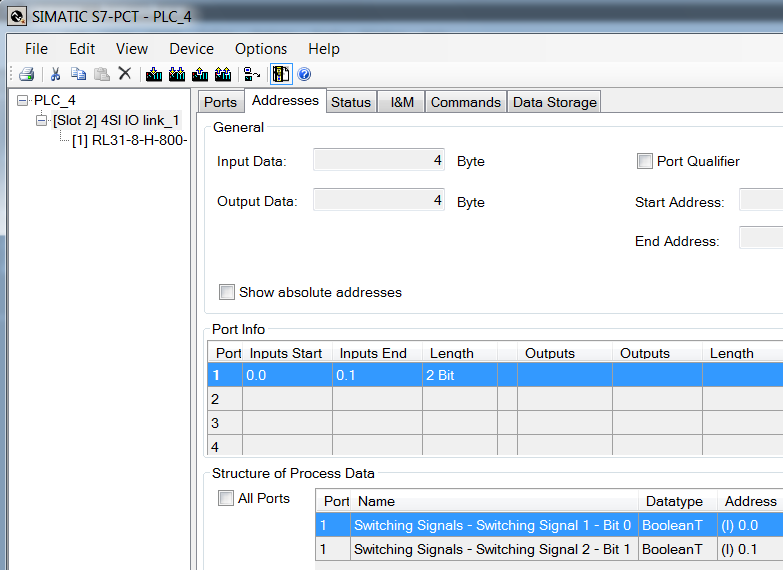Click the Name column header
The height and width of the screenshot is (570, 783).
point(494,501)
